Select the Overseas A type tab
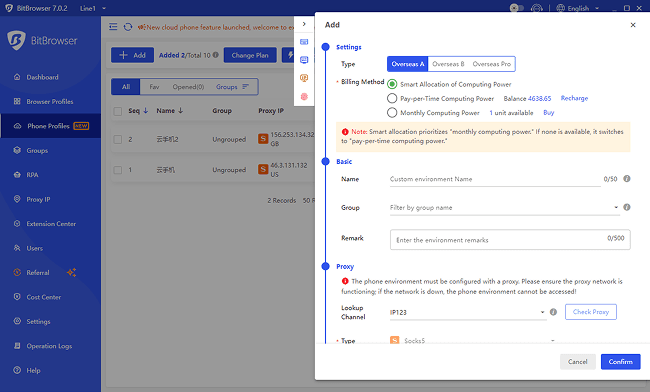This screenshot has height=392, width=650. tap(407, 64)
